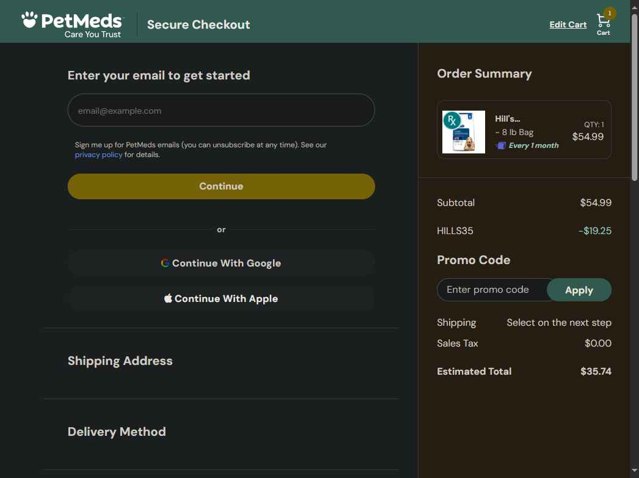Click the HILLS35 discount code label
The image size is (639, 478).
click(x=455, y=231)
